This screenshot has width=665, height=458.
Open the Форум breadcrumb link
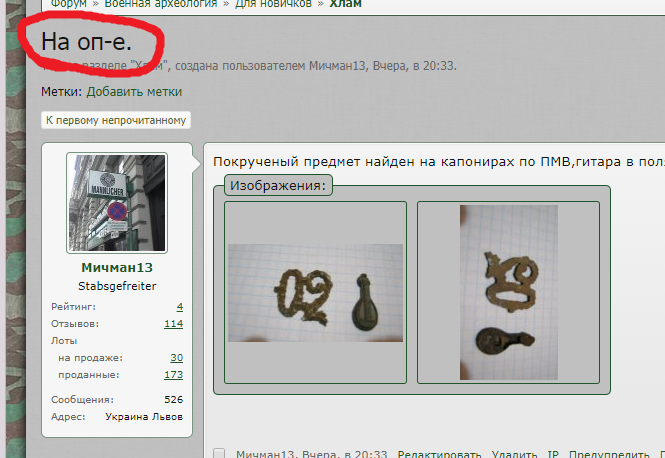pos(68,4)
